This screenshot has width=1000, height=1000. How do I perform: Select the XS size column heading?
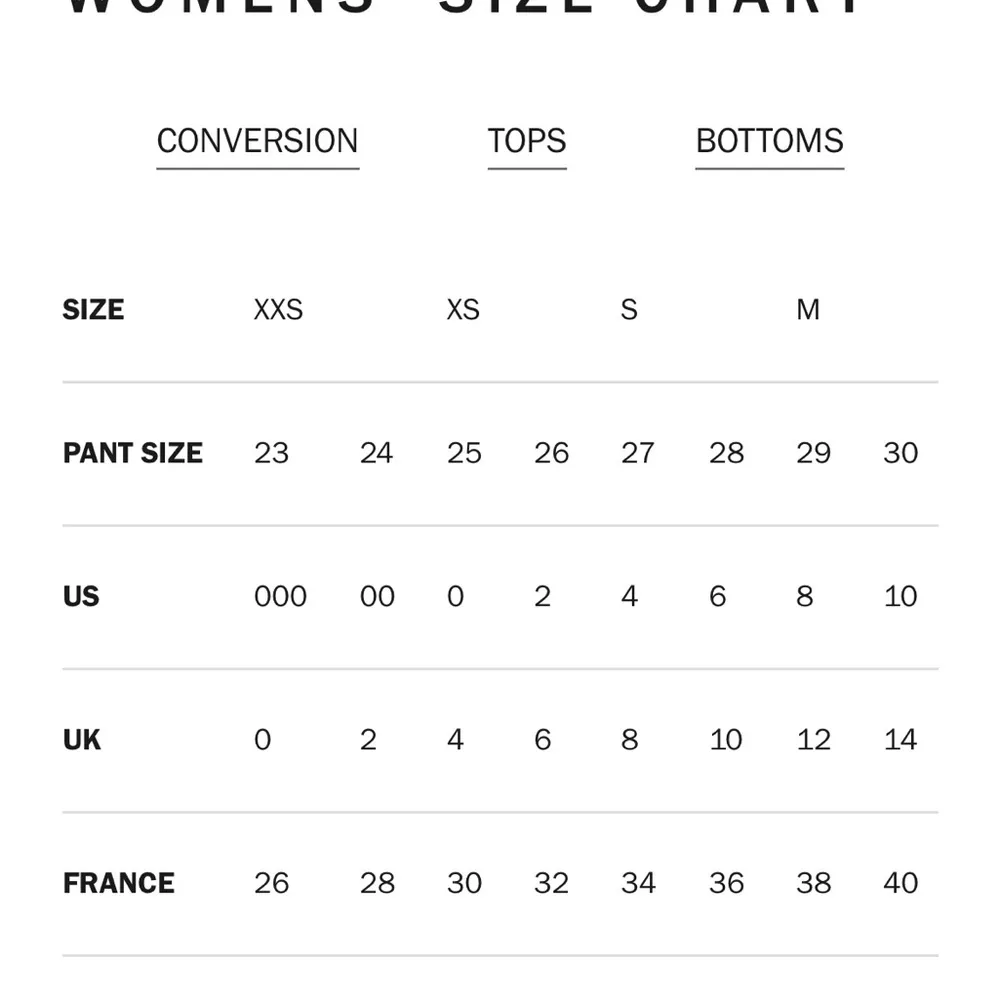coord(463,310)
